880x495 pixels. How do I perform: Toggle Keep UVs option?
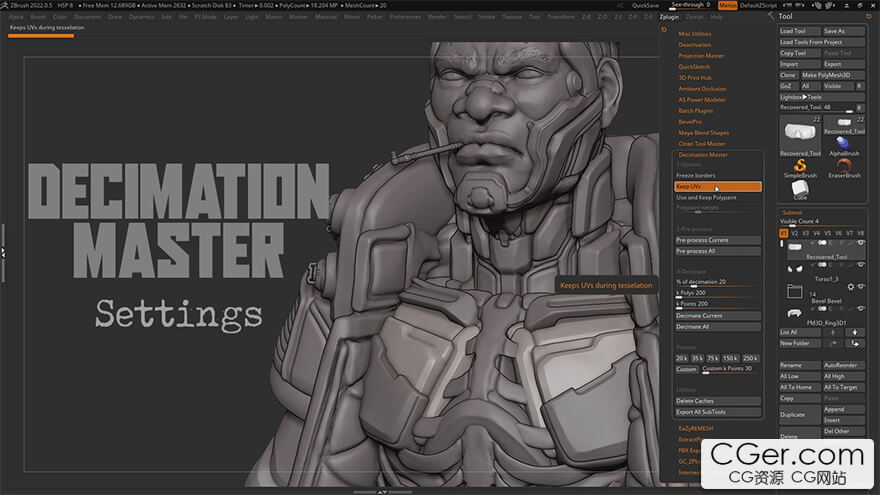click(x=718, y=186)
